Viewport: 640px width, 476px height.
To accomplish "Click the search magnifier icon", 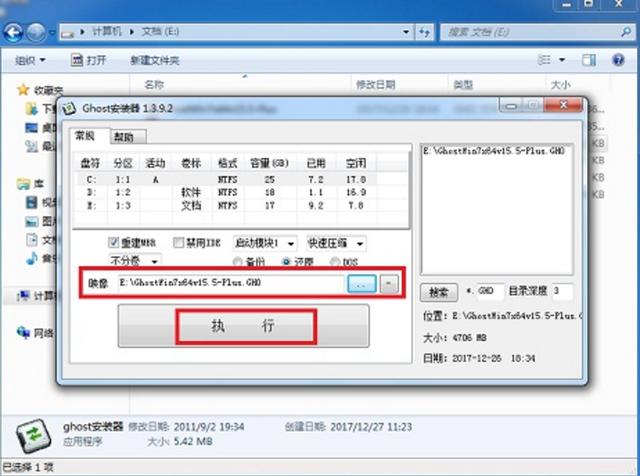I will point(625,32).
